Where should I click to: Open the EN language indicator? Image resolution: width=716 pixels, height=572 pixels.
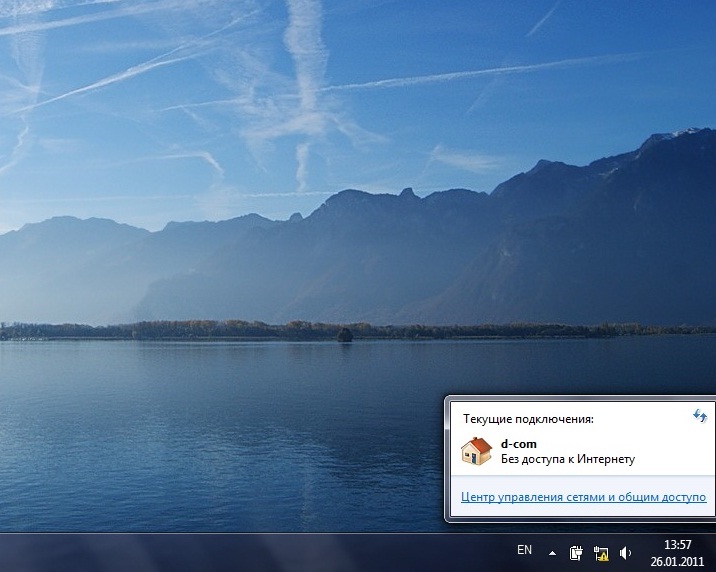pyautogui.click(x=524, y=550)
